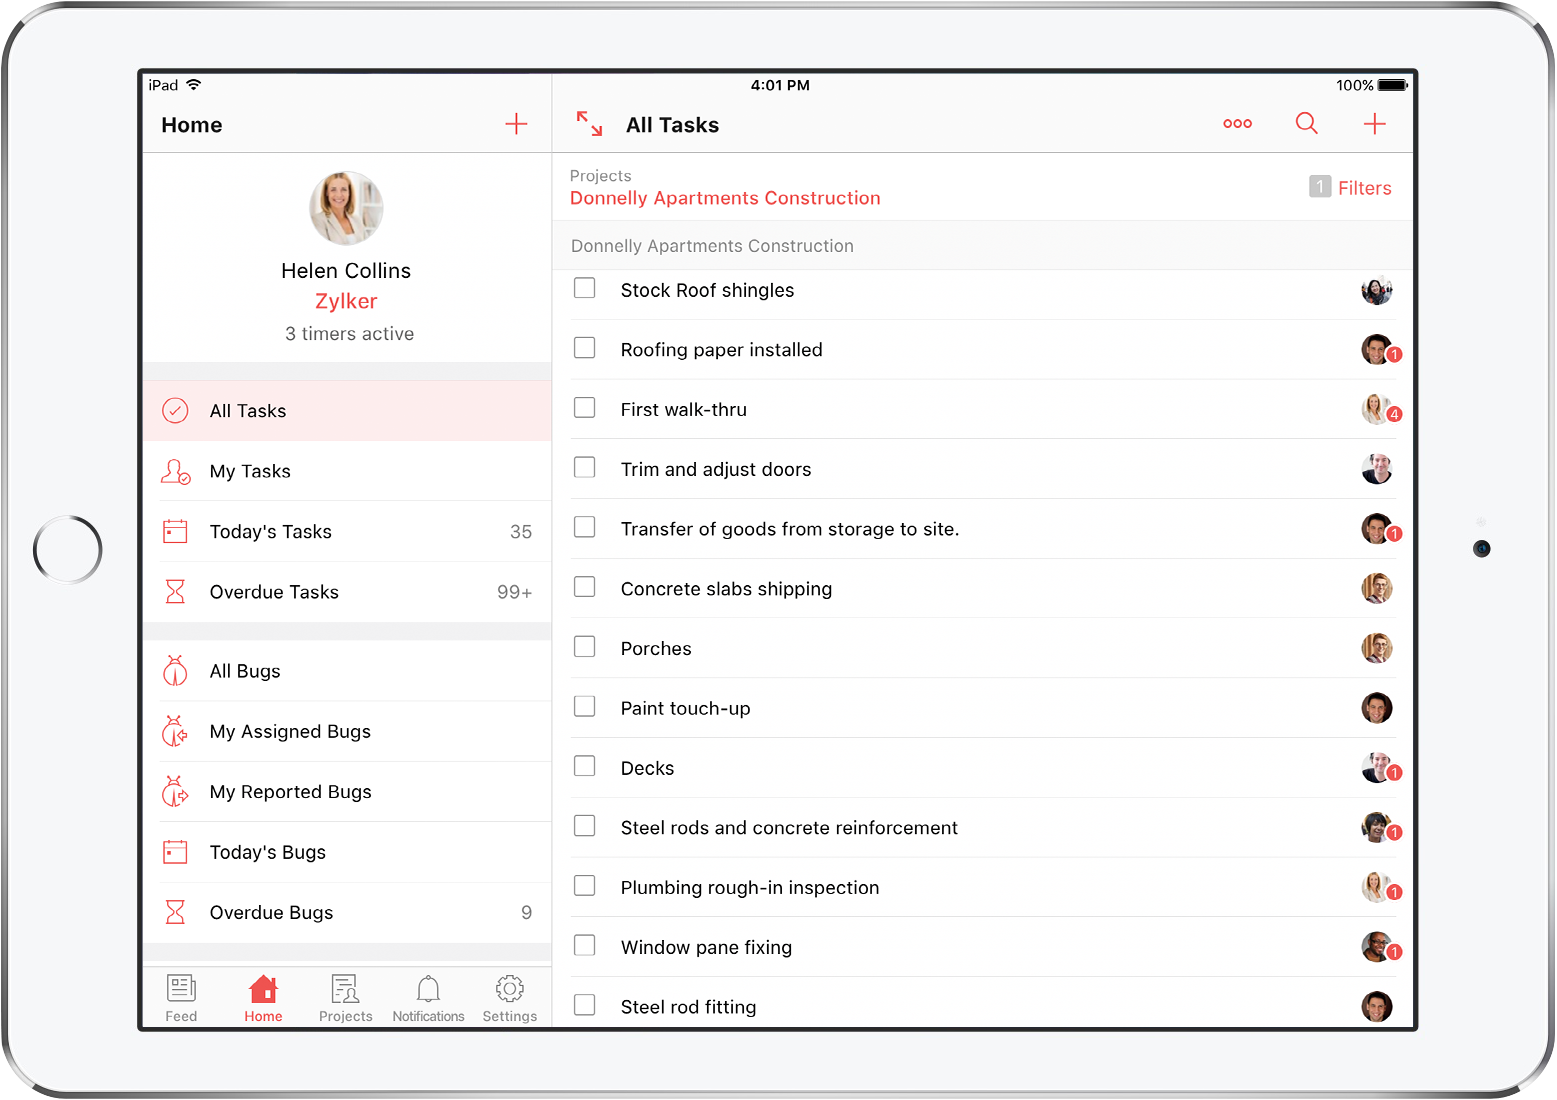This screenshot has height=1100, width=1557.
Task: Add a new task with the plus icon
Action: pyautogui.click(x=1375, y=124)
